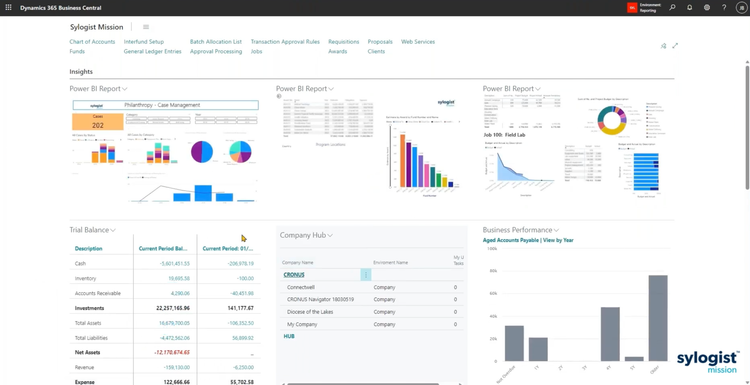Viewport: 750px width, 385px height.
Task: Open Requisitions link
Action: coord(343,42)
